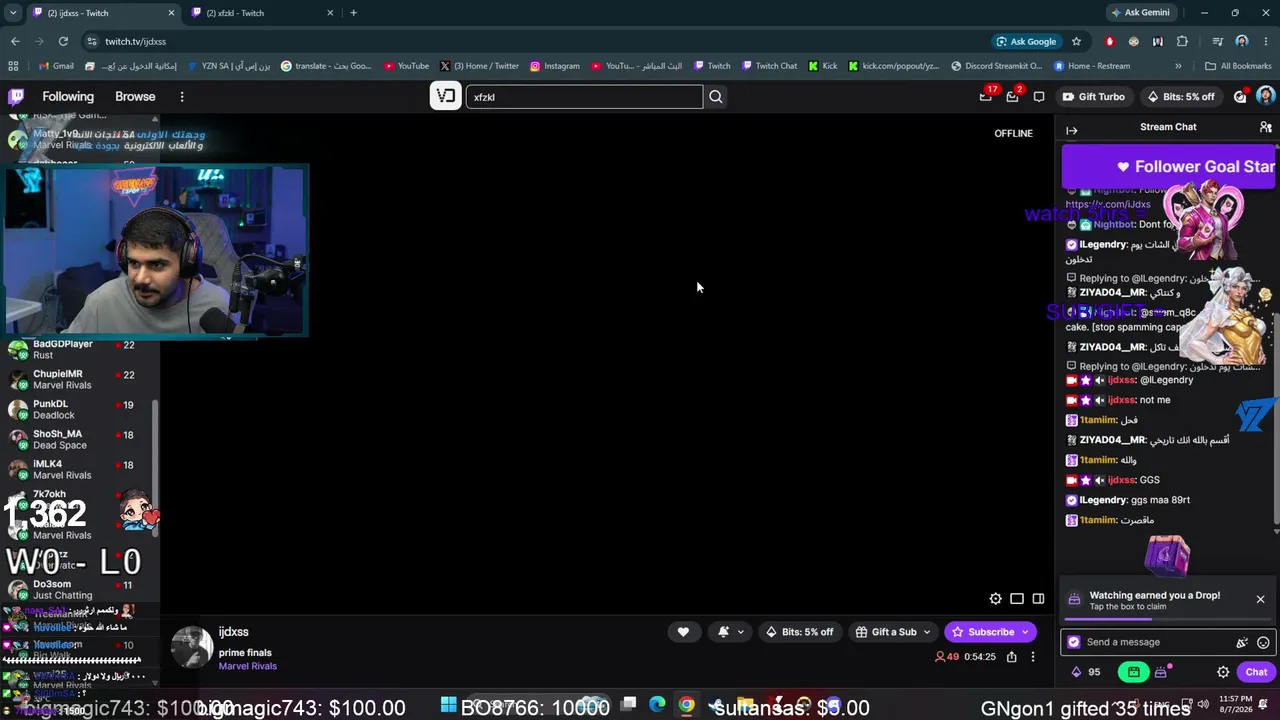Toggle theatre mode on the player
The width and height of the screenshot is (1280, 720).
pyautogui.click(x=1017, y=599)
